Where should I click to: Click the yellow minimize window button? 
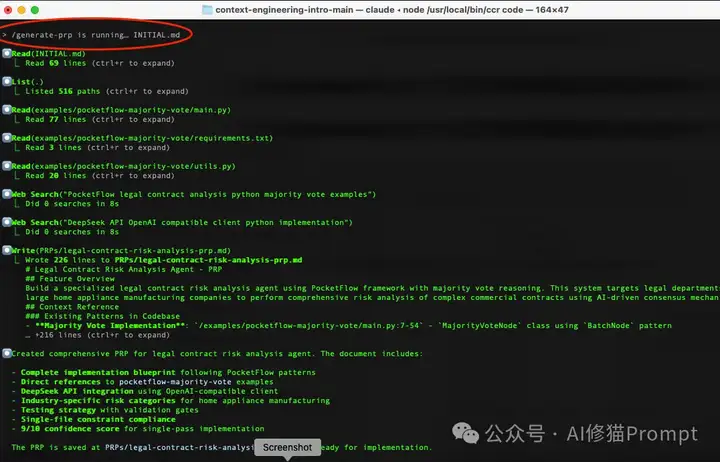pyautogui.click(x=21, y=10)
